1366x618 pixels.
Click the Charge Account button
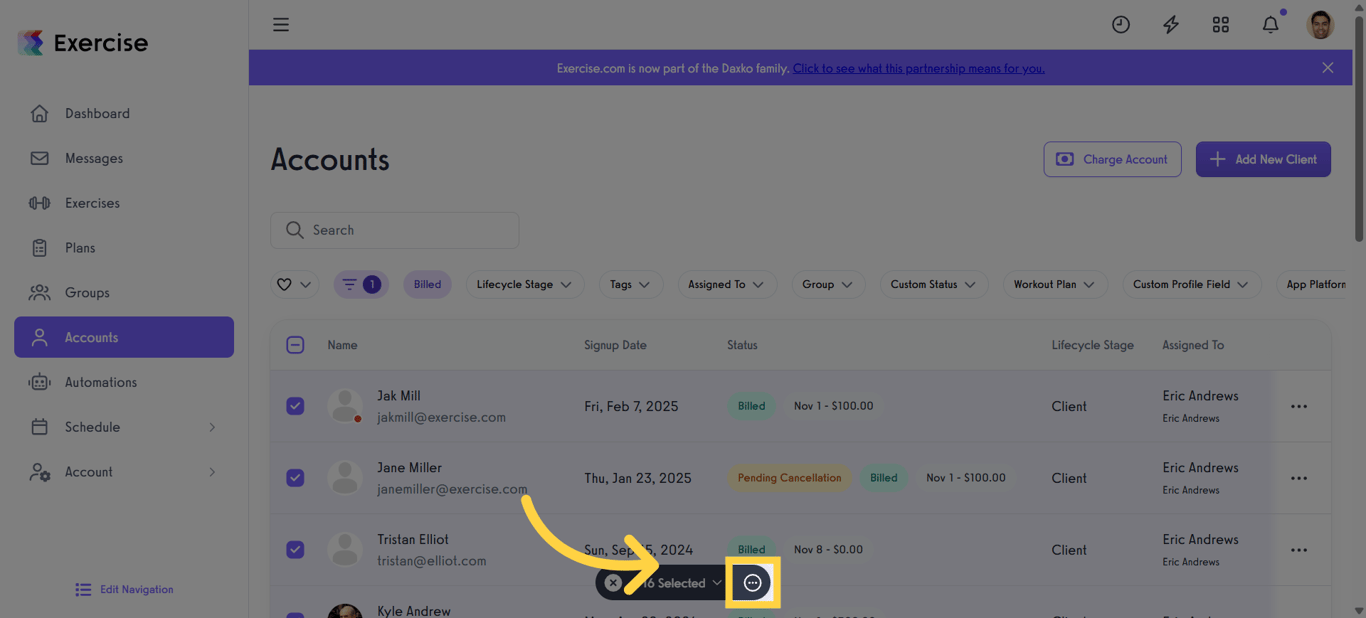tap(1112, 159)
